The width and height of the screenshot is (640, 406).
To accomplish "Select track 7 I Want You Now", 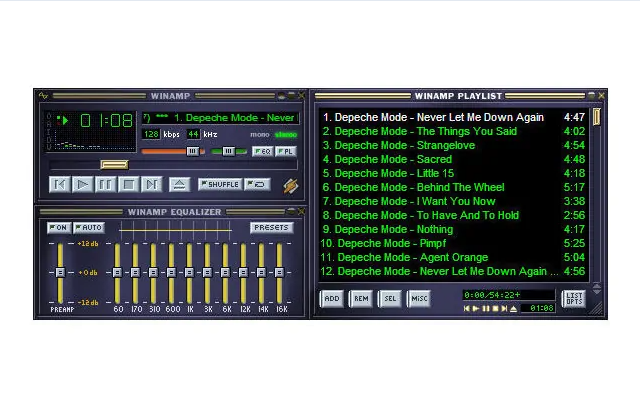I will [x=453, y=201].
